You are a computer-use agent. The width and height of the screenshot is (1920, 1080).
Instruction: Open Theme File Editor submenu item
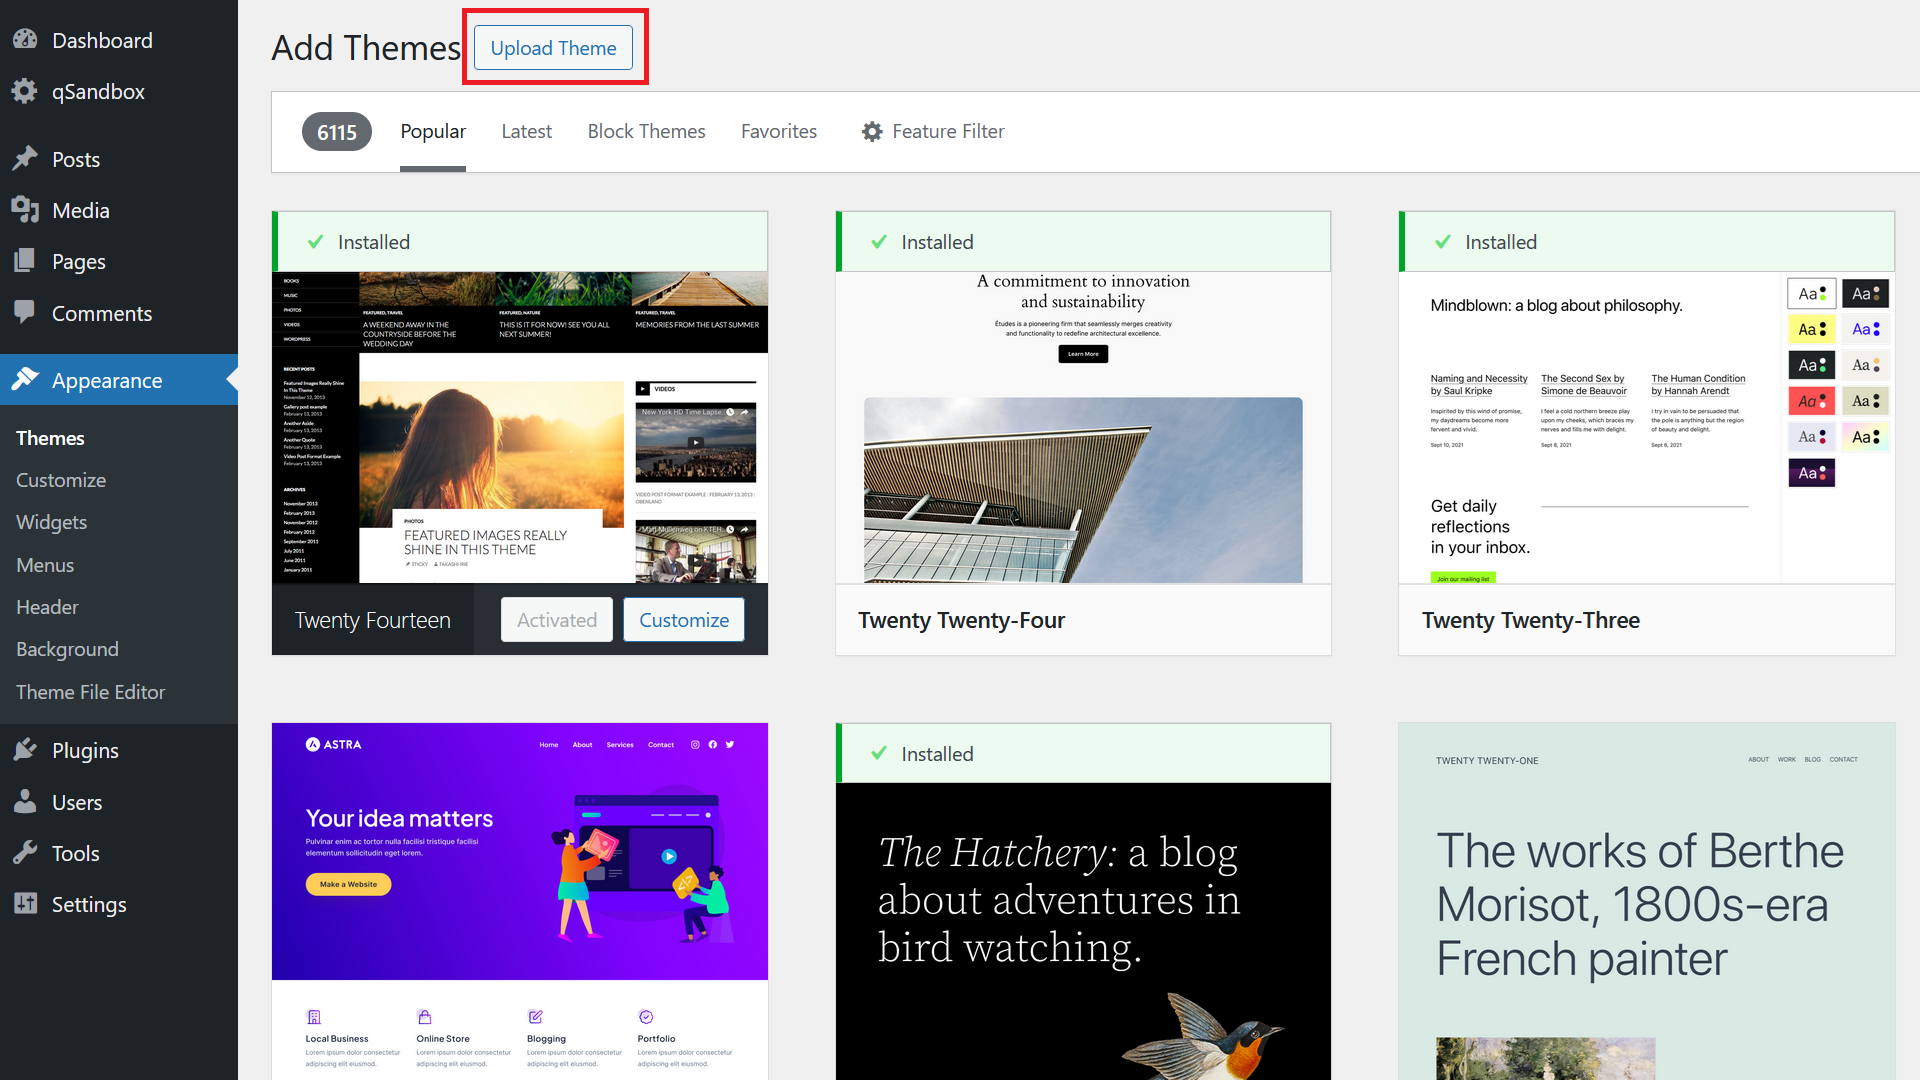(x=90, y=692)
